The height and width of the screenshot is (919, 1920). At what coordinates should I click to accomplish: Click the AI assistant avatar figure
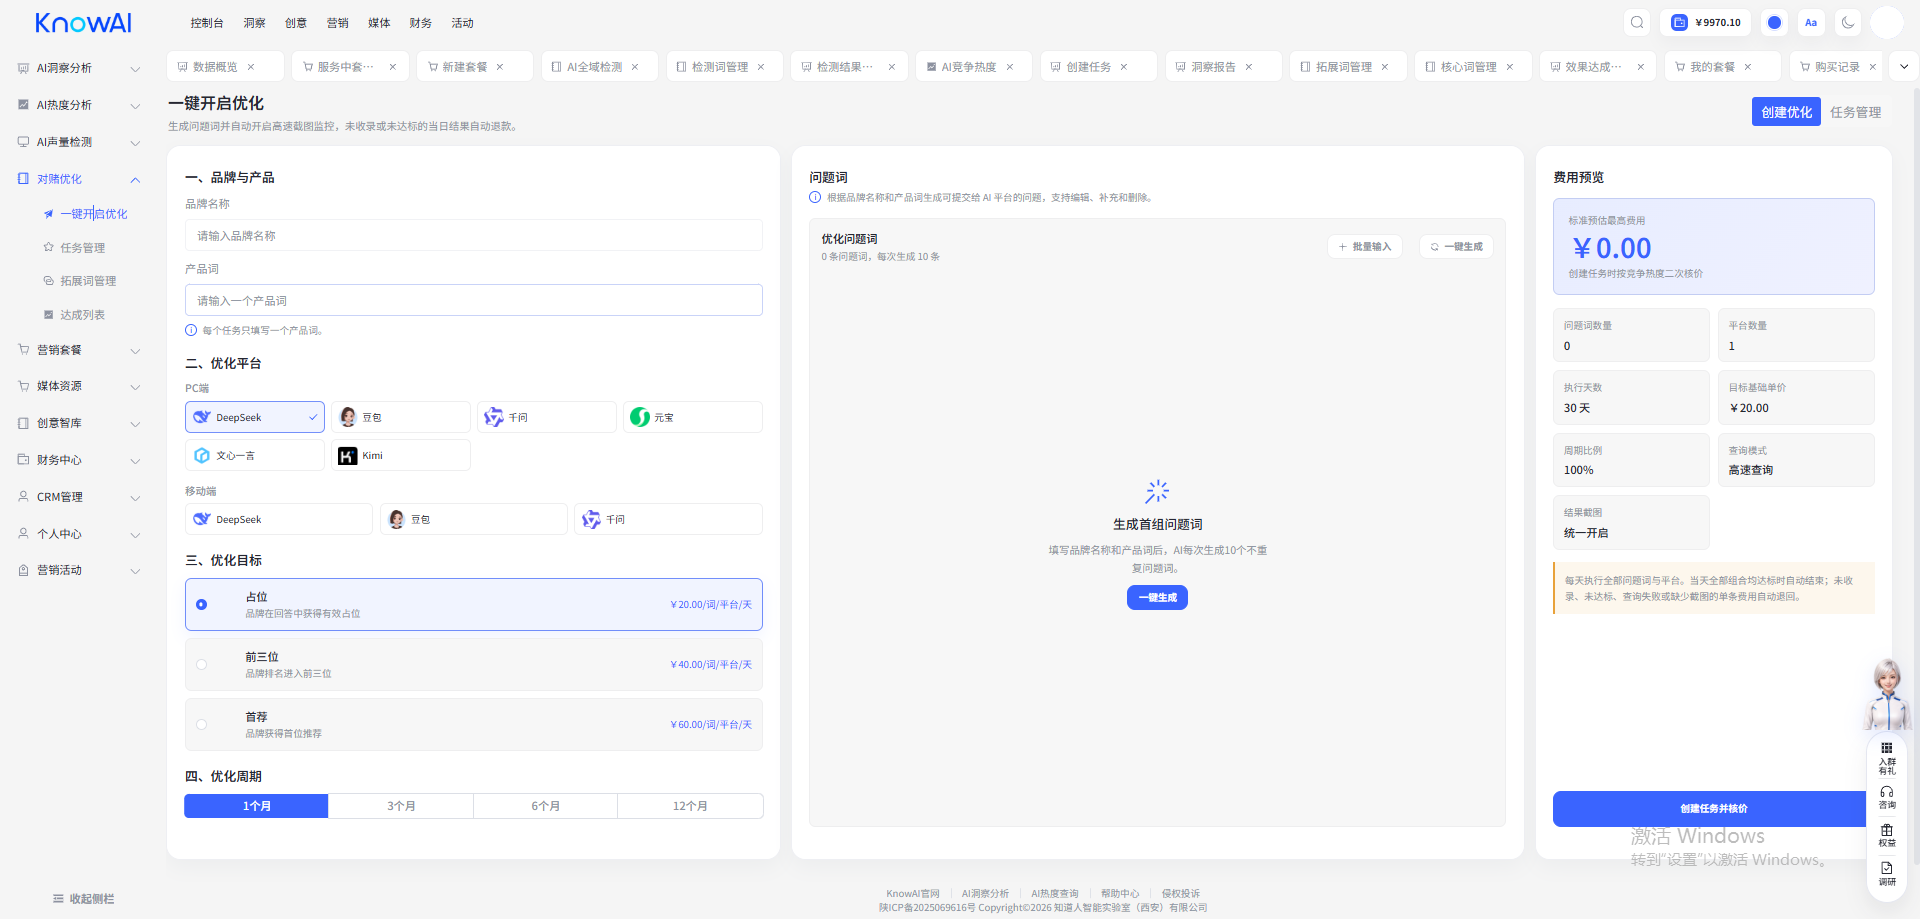tap(1887, 694)
